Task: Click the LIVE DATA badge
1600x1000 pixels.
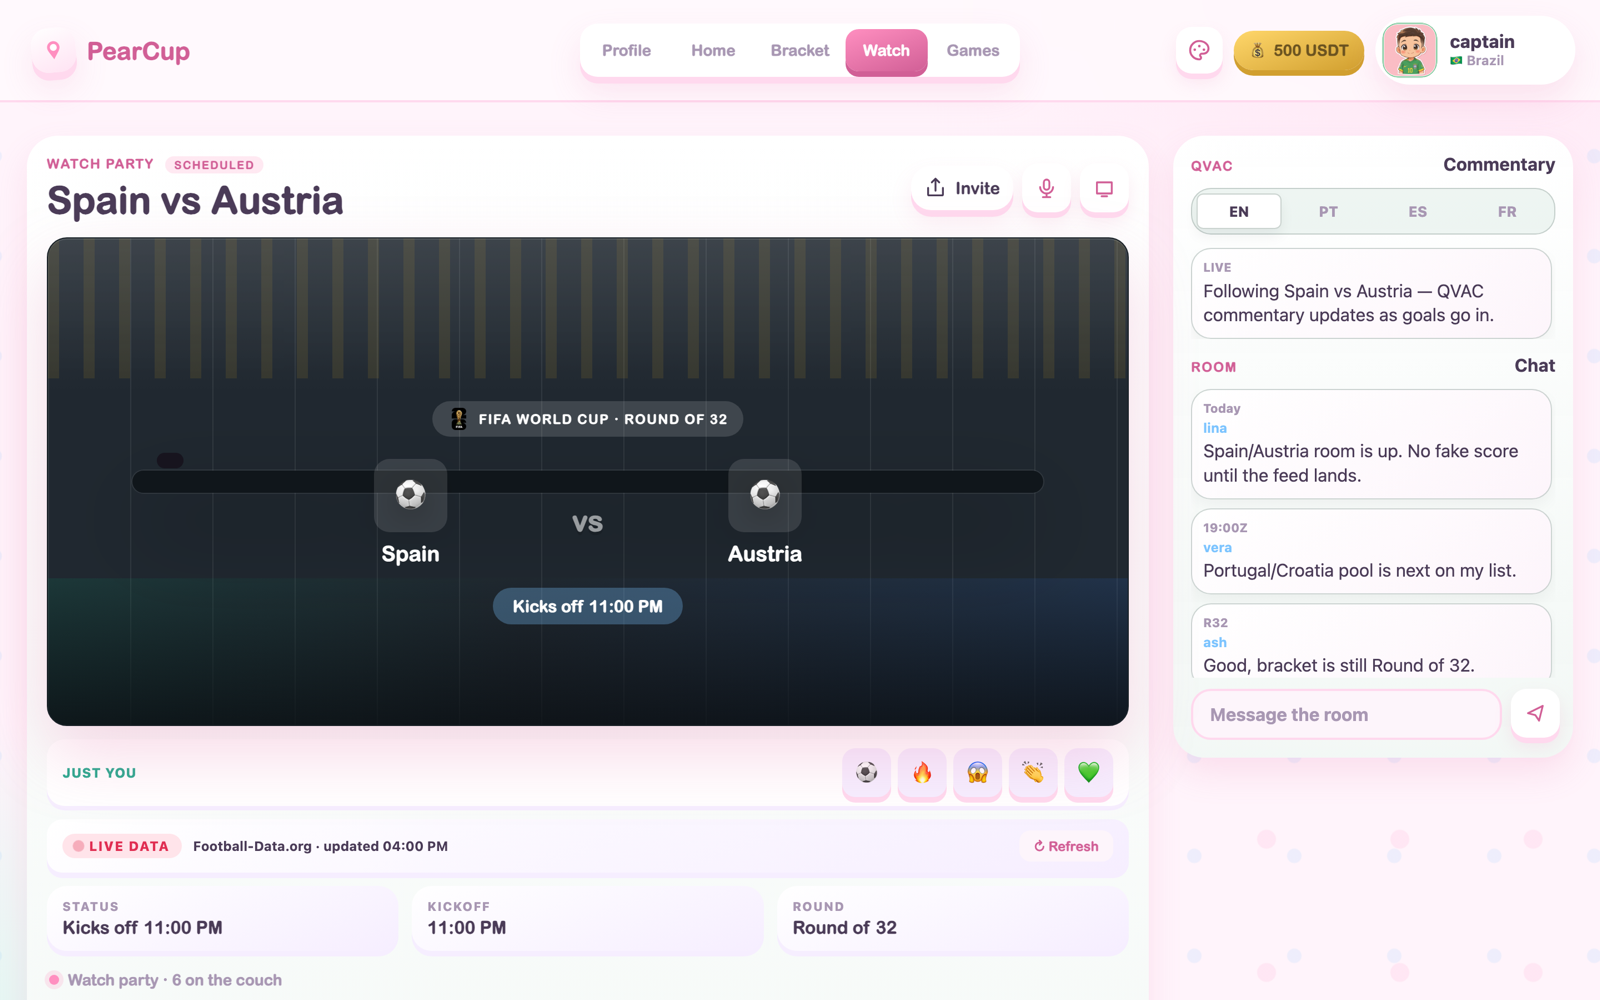Action: coord(122,846)
